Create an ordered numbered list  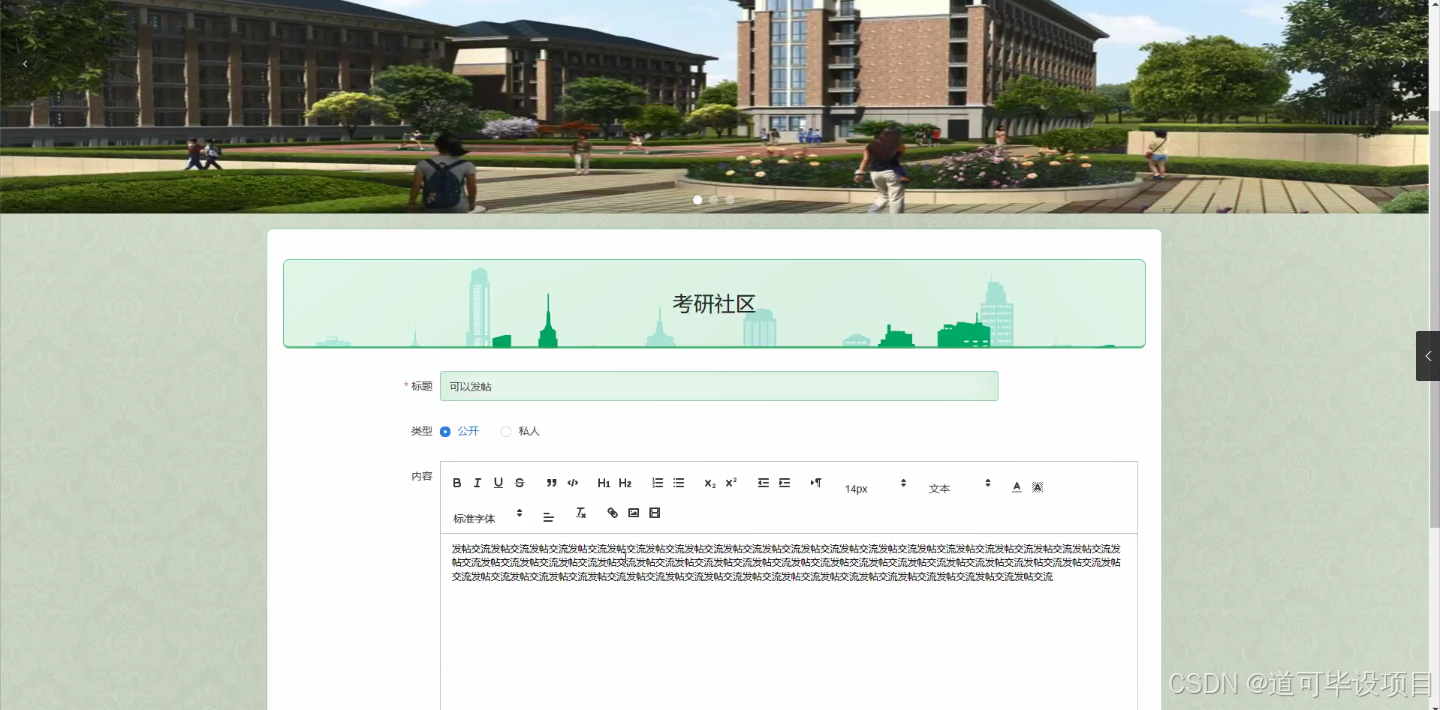657,483
